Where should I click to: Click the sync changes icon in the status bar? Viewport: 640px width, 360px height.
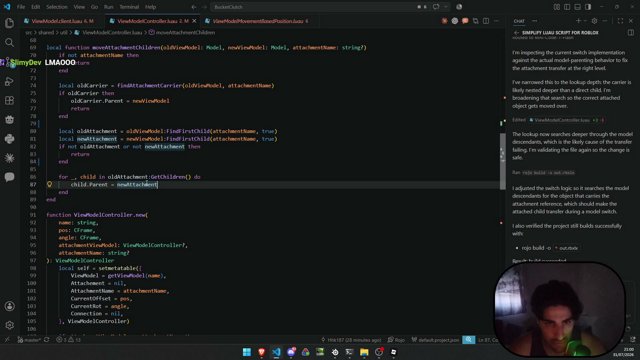pyautogui.click(x=47, y=340)
